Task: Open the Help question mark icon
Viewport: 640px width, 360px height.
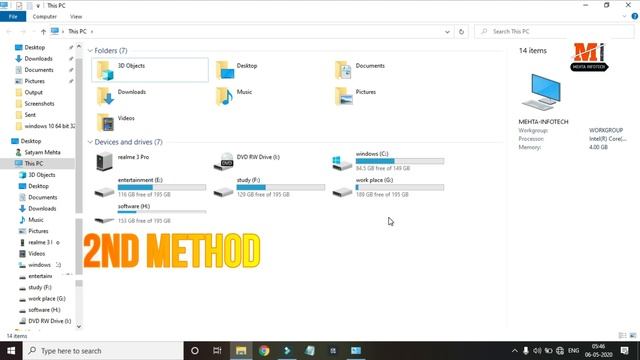Action: (635, 16)
